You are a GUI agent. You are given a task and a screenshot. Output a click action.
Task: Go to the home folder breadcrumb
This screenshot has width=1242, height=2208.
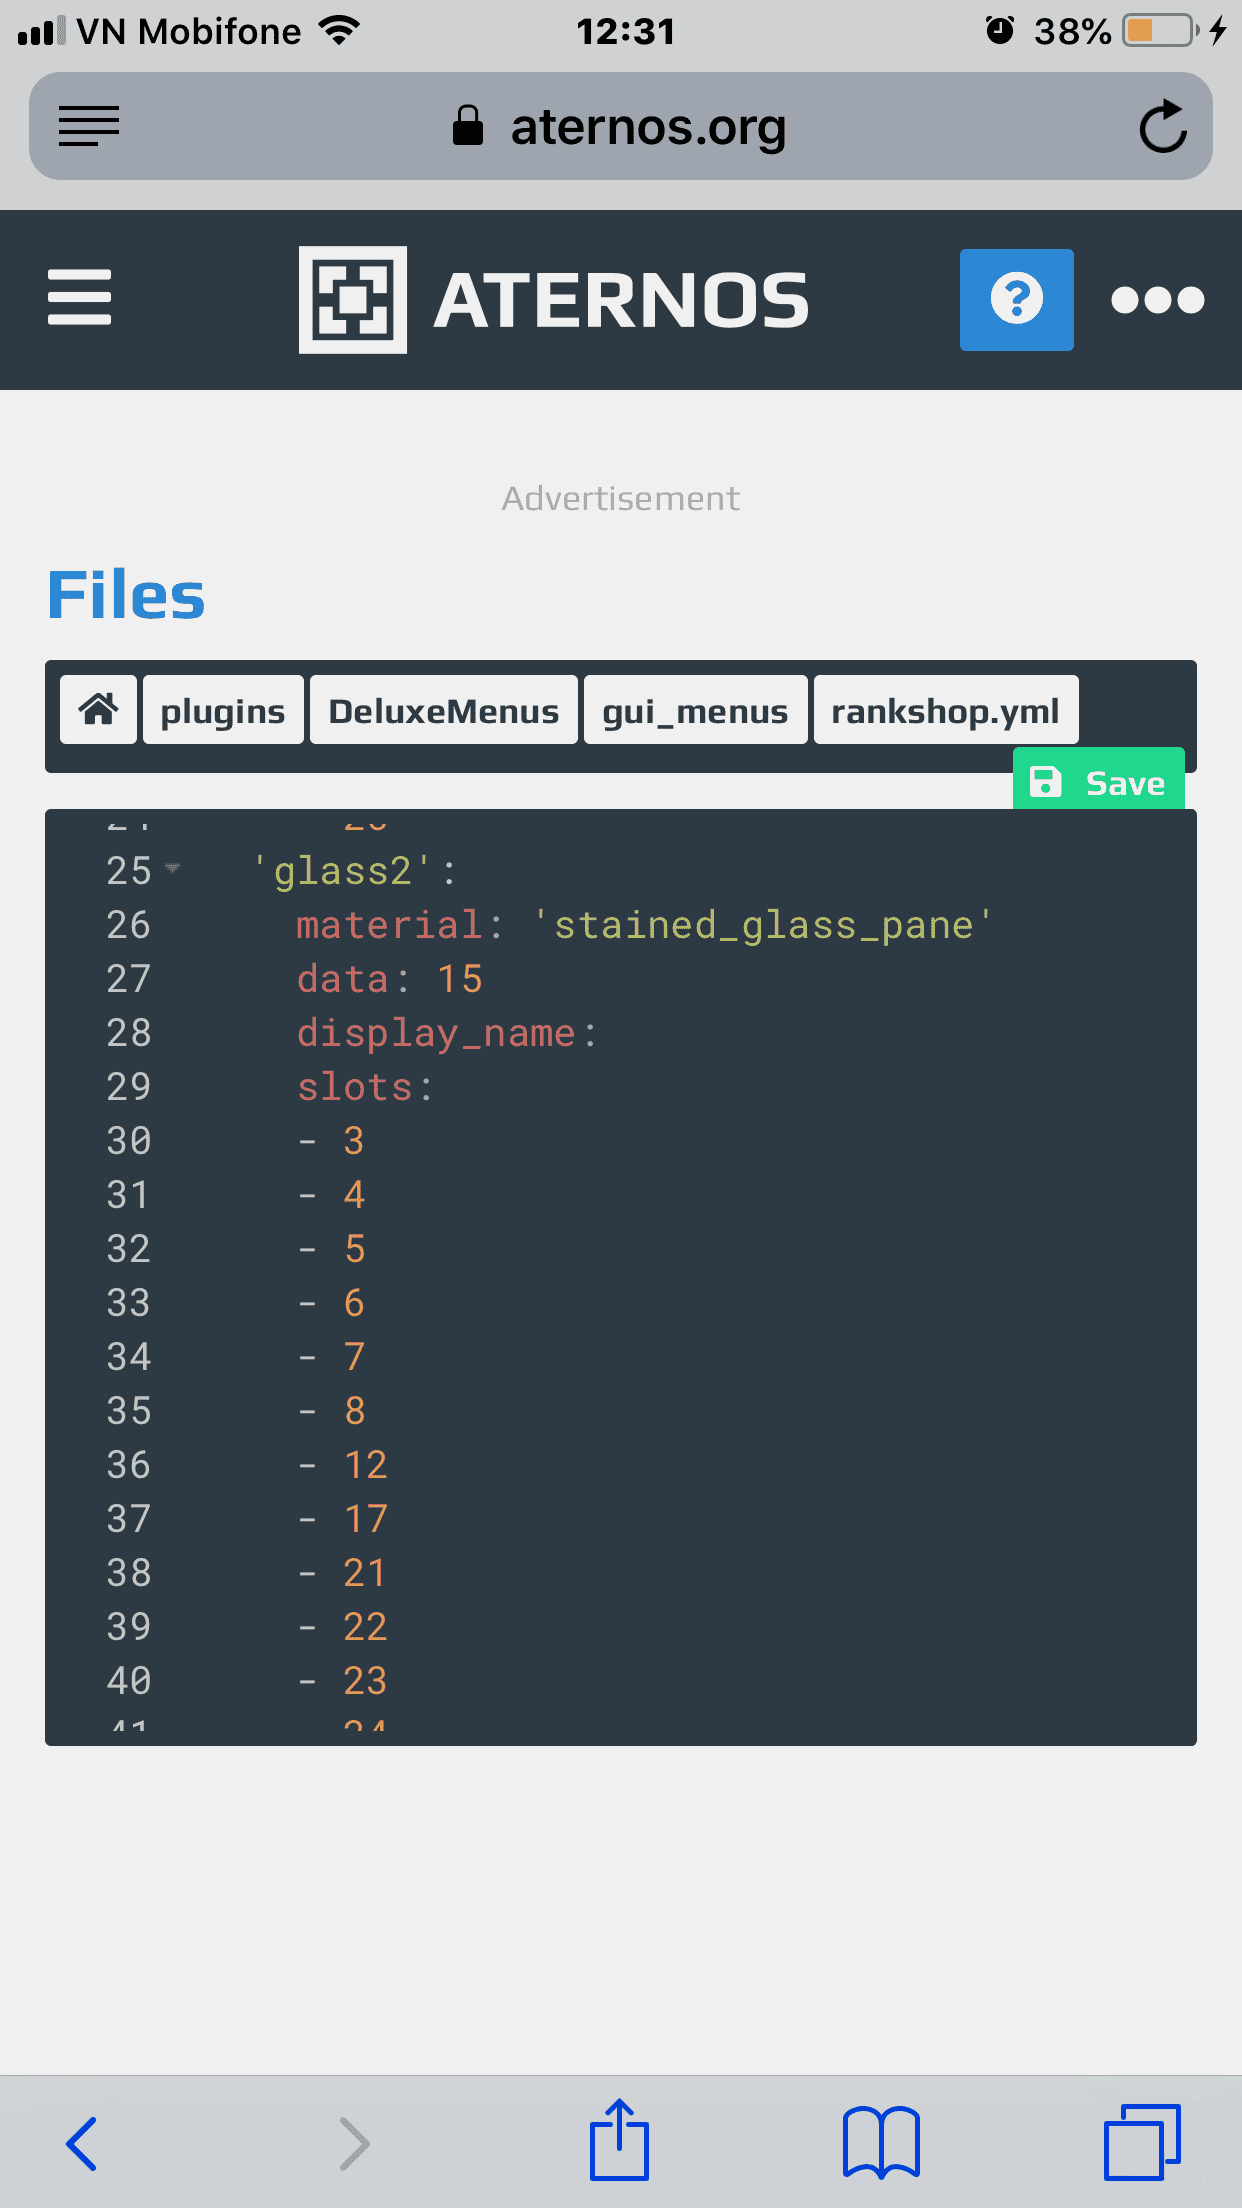98,710
